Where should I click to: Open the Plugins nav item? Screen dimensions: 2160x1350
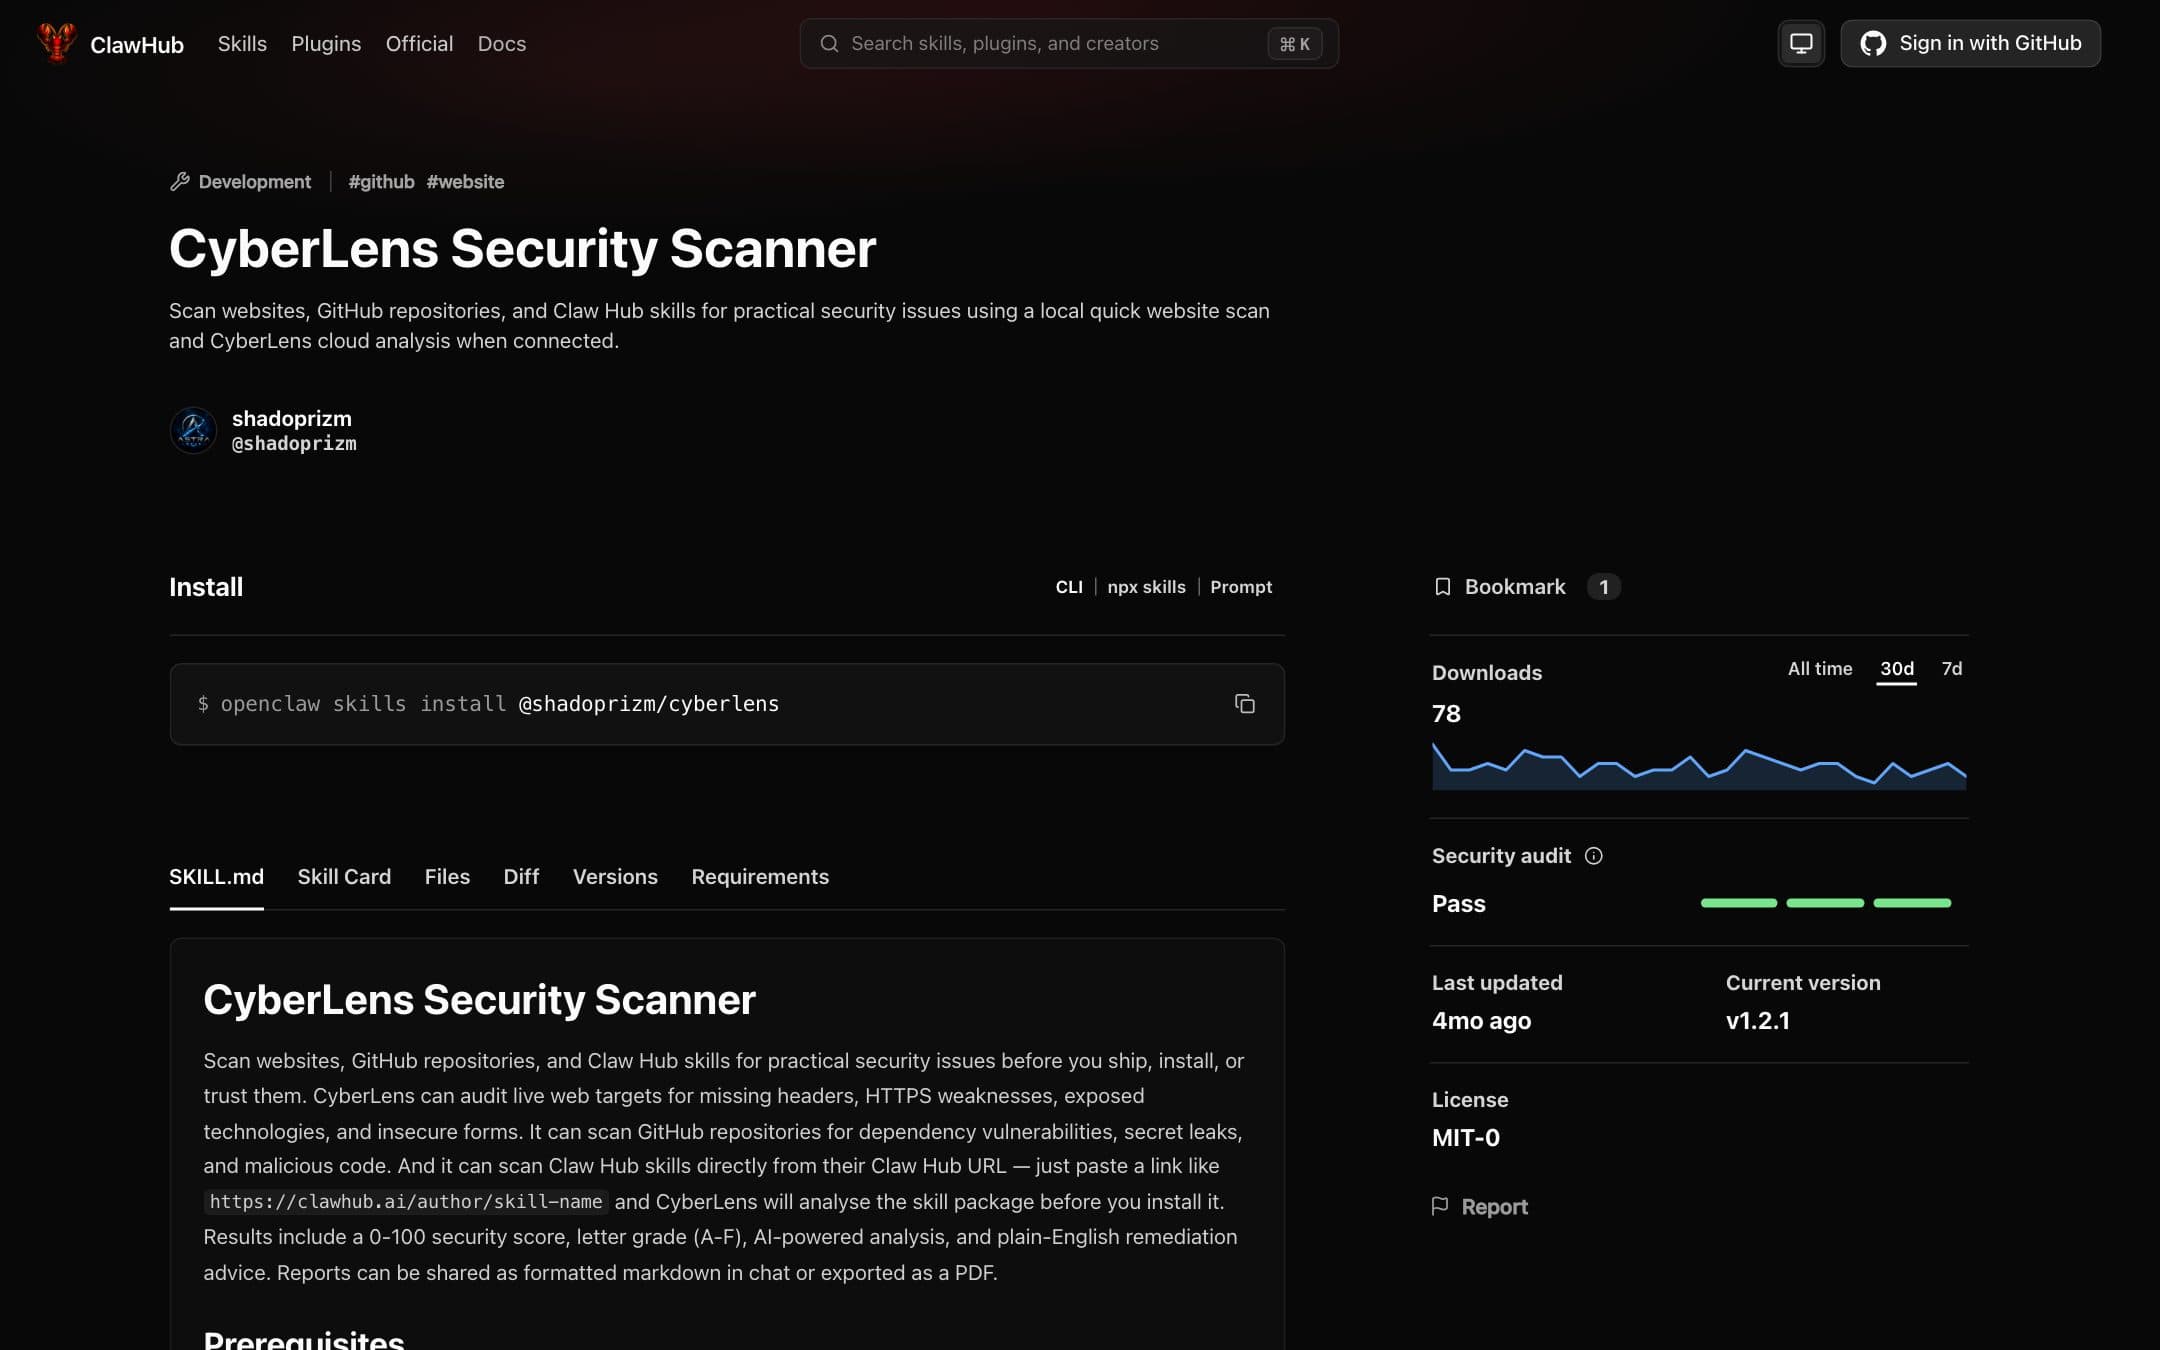326,44
